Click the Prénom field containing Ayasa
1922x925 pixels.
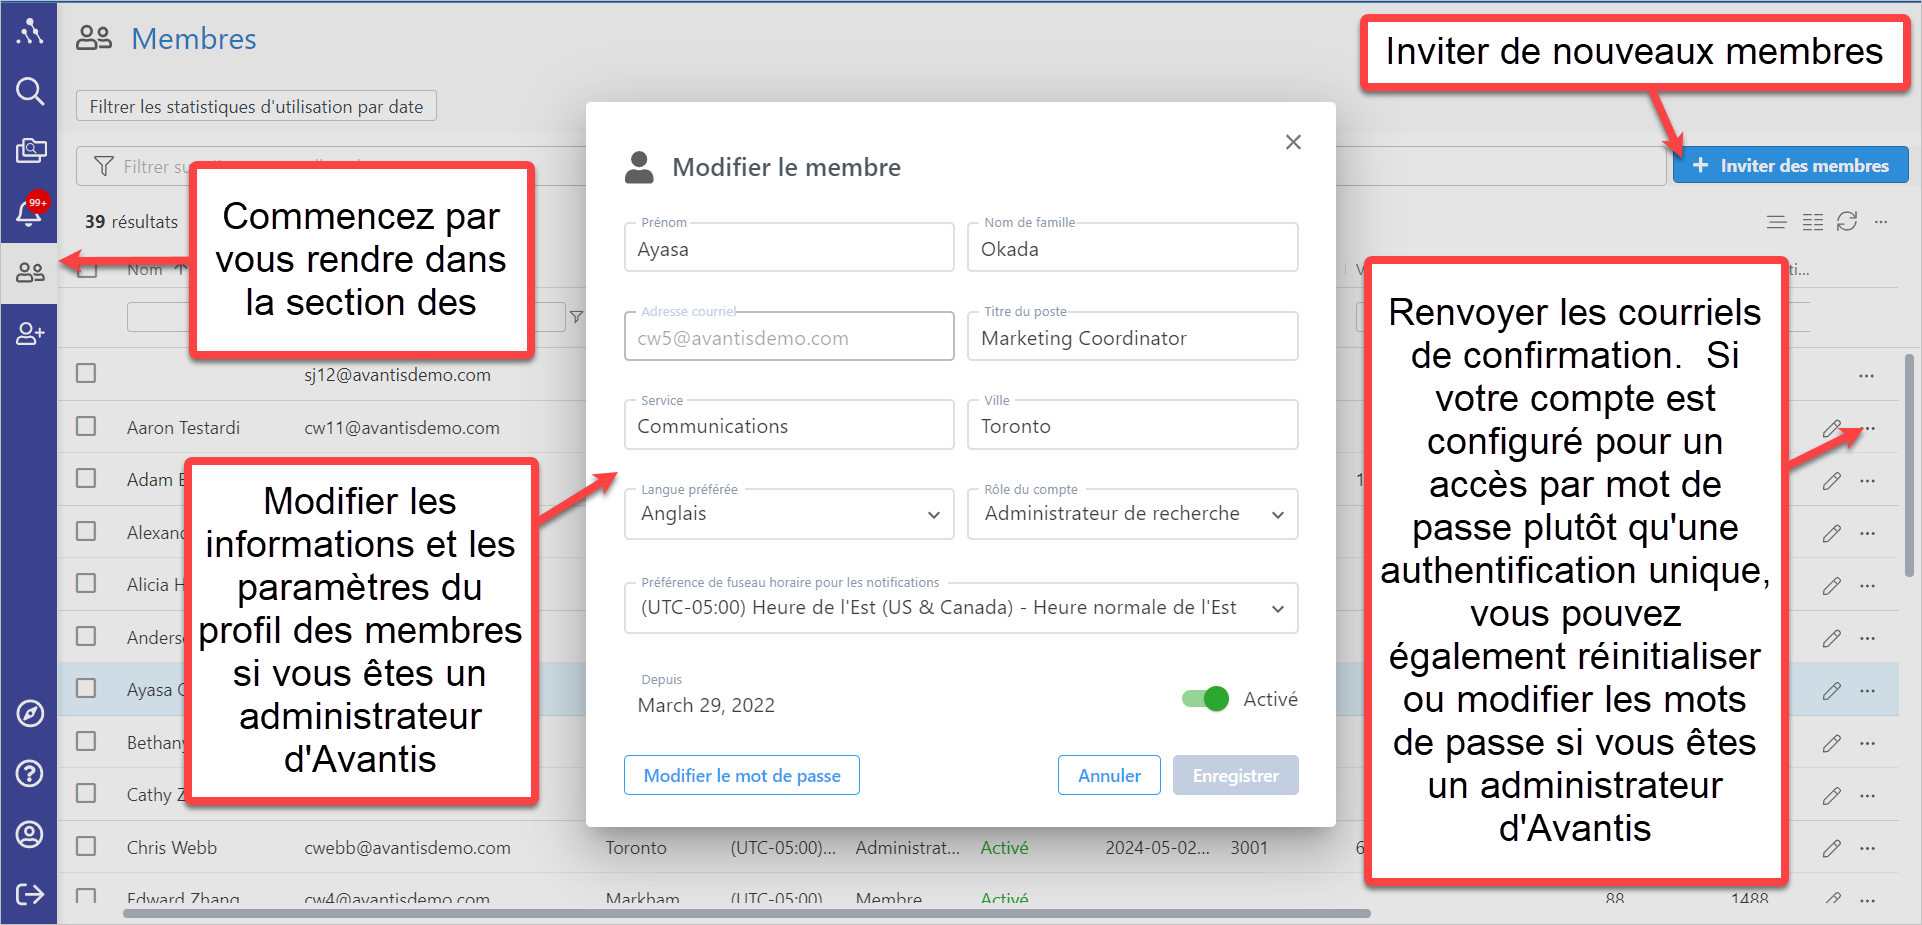(789, 248)
